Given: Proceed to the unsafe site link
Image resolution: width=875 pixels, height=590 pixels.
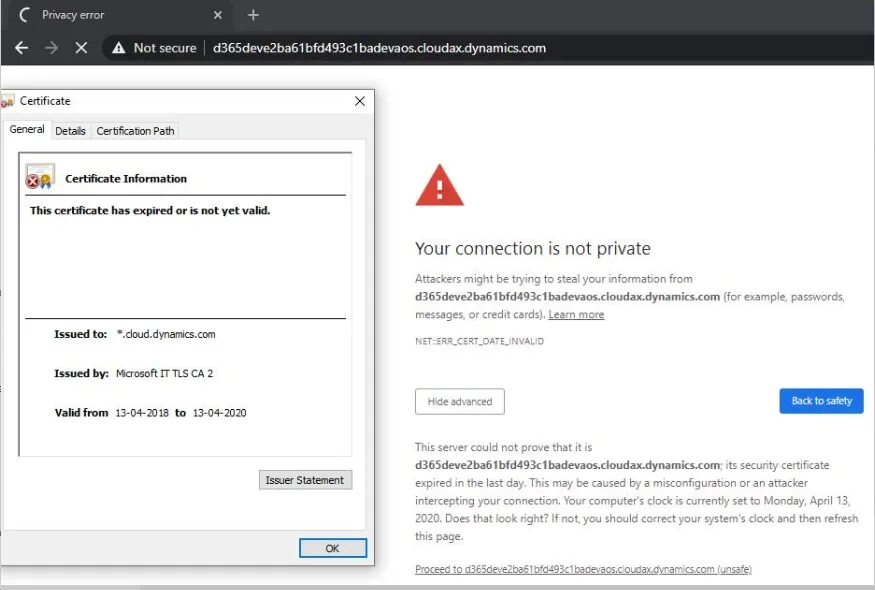Looking at the screenshot, I should pyautogui.click(x=583, y=569).
